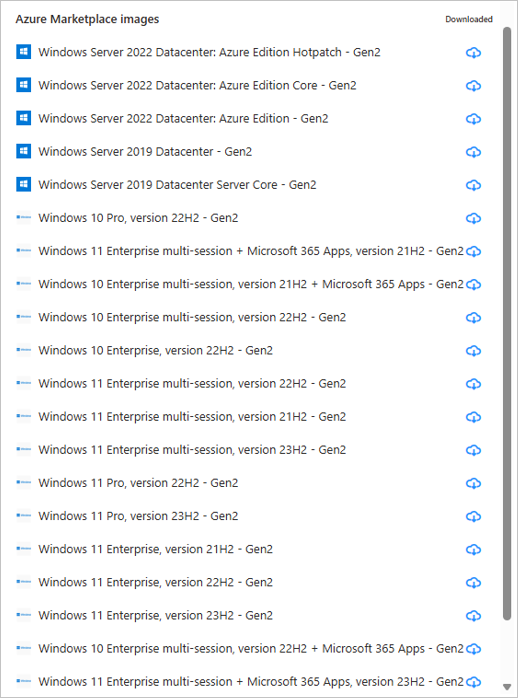518x698 pixels.
Task: Select Windows 11 multi-session + Microsoft 365 Apps 21H2 text
Action: [251, 251]
